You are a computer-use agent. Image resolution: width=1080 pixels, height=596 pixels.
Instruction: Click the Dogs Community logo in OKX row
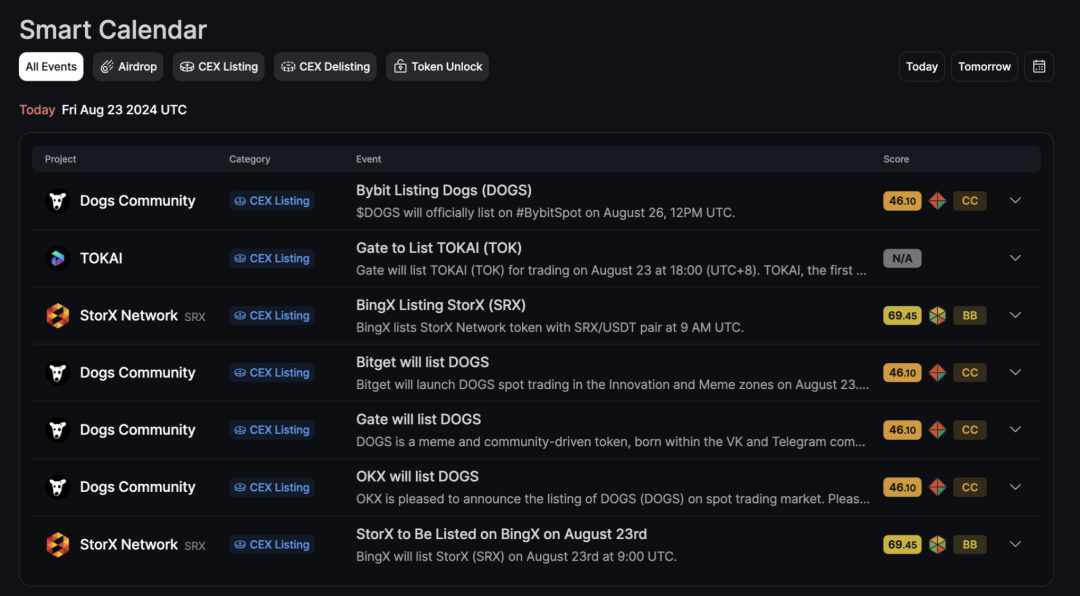click(58, 487)
